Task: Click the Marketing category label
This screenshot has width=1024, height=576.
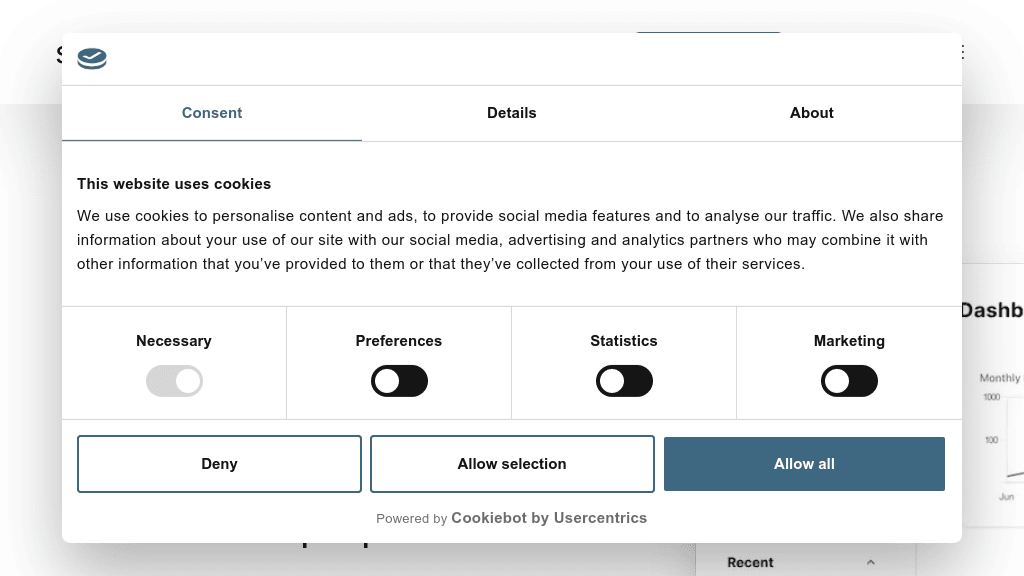Action: pos(849,341)
